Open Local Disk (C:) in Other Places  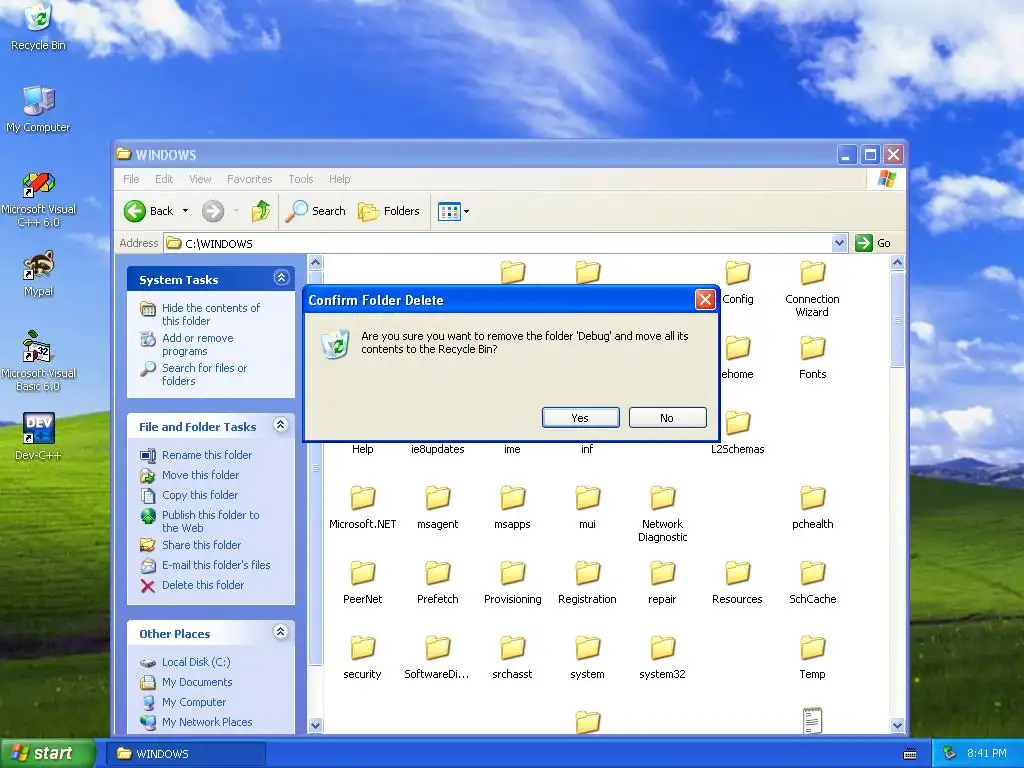(x=196, y=662)
